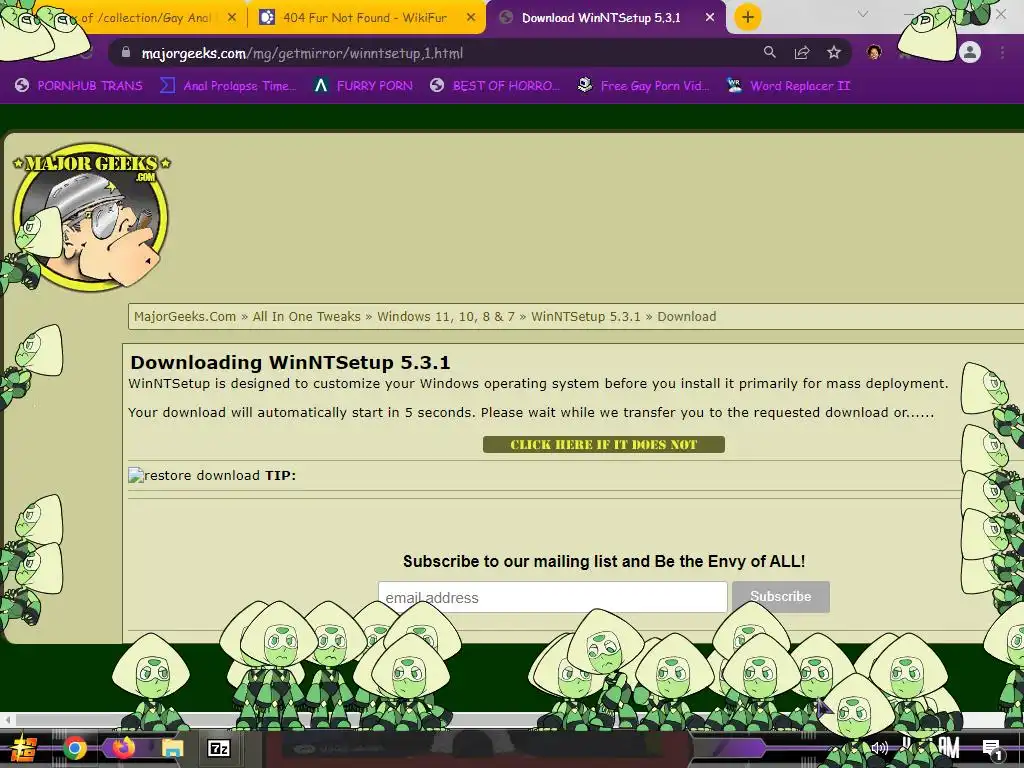Open the WinNTSetup 5.3.1 breadcrumb link
1024x768 pixels.
click(586, 317)
